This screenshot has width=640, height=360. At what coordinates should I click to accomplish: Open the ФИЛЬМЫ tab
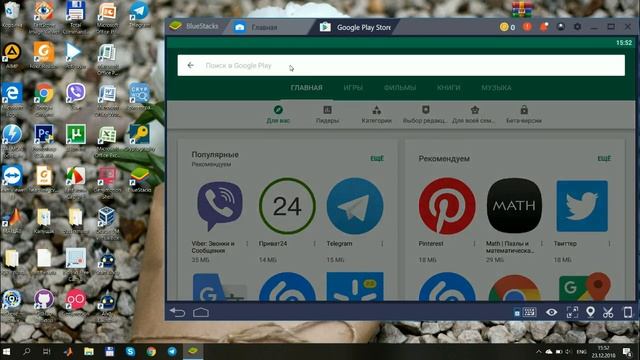point(400,88)
